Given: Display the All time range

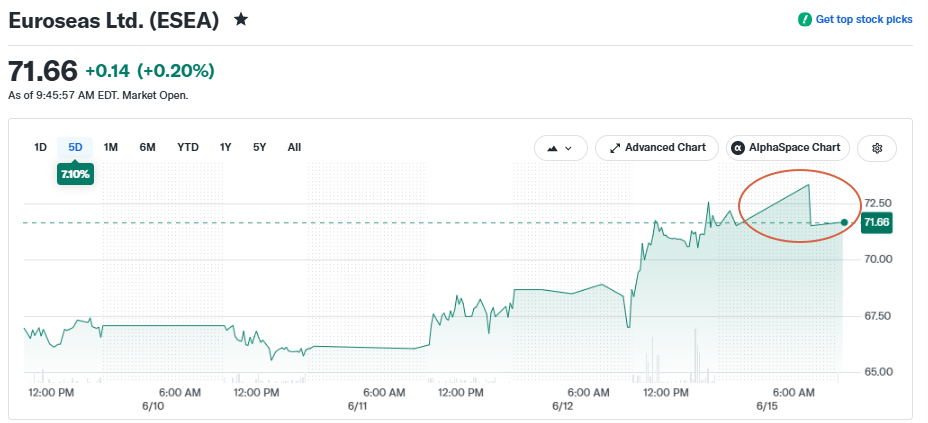Looking at the screenshot, I should click(294, 147).
